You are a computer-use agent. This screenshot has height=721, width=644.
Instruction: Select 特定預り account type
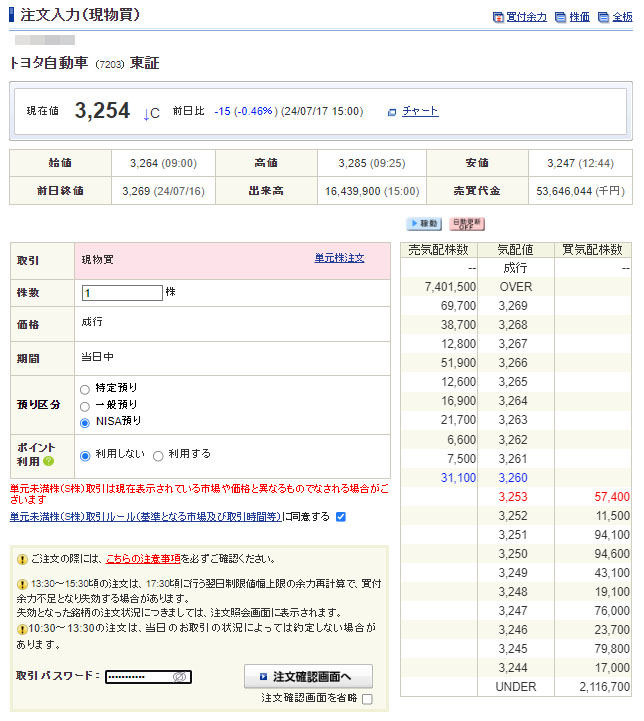(85, 388)
